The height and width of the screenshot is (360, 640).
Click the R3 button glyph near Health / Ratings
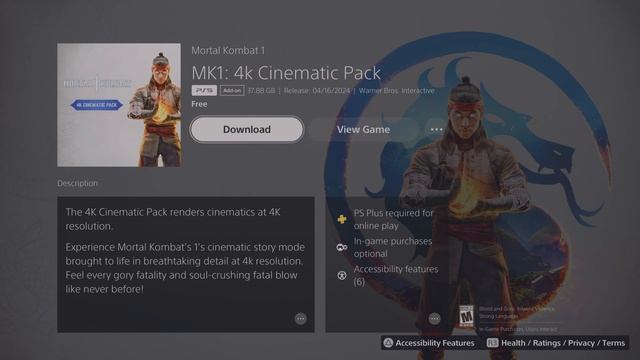(x=492, y=343)
